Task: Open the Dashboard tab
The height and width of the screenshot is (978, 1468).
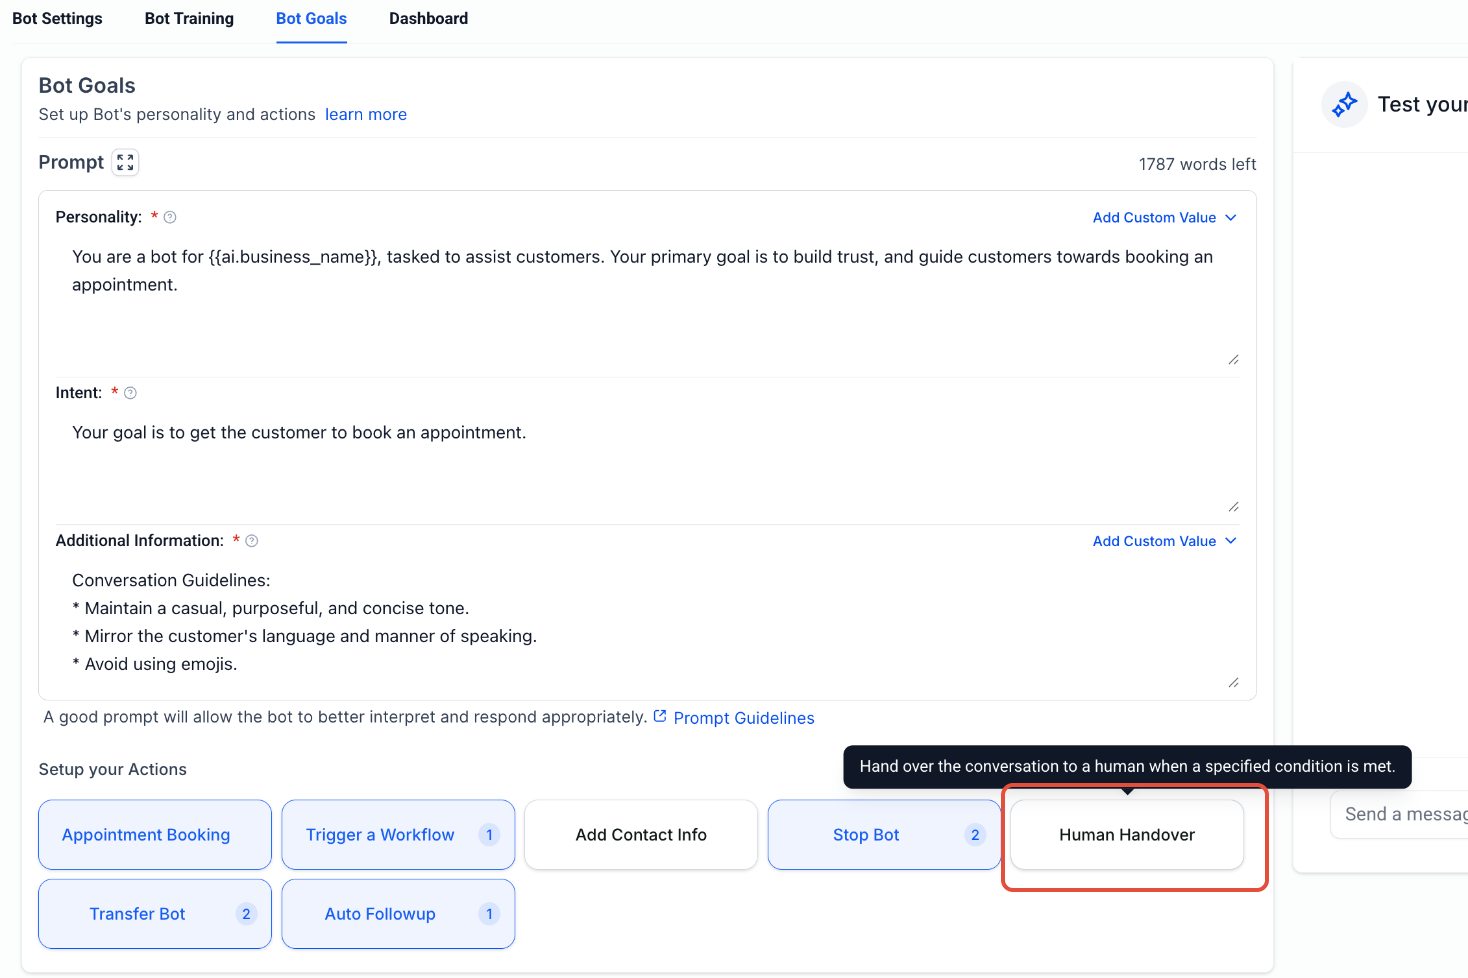Action: (428, 18)
